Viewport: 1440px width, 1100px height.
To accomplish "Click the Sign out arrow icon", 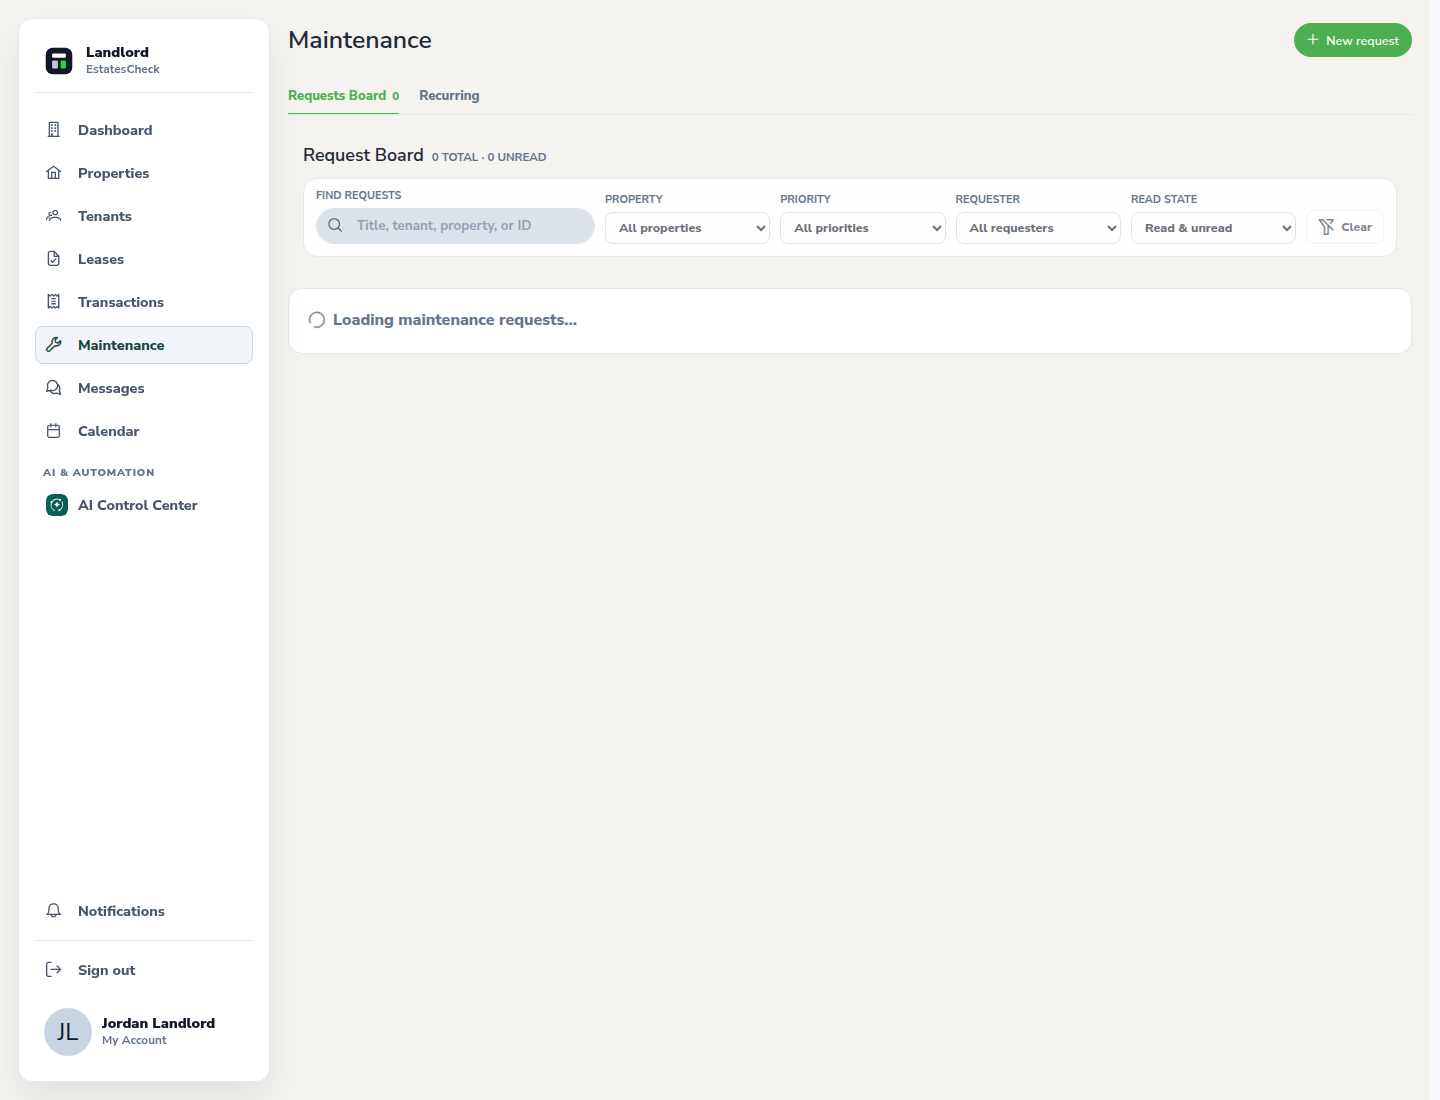I will [x=54, y=970].
